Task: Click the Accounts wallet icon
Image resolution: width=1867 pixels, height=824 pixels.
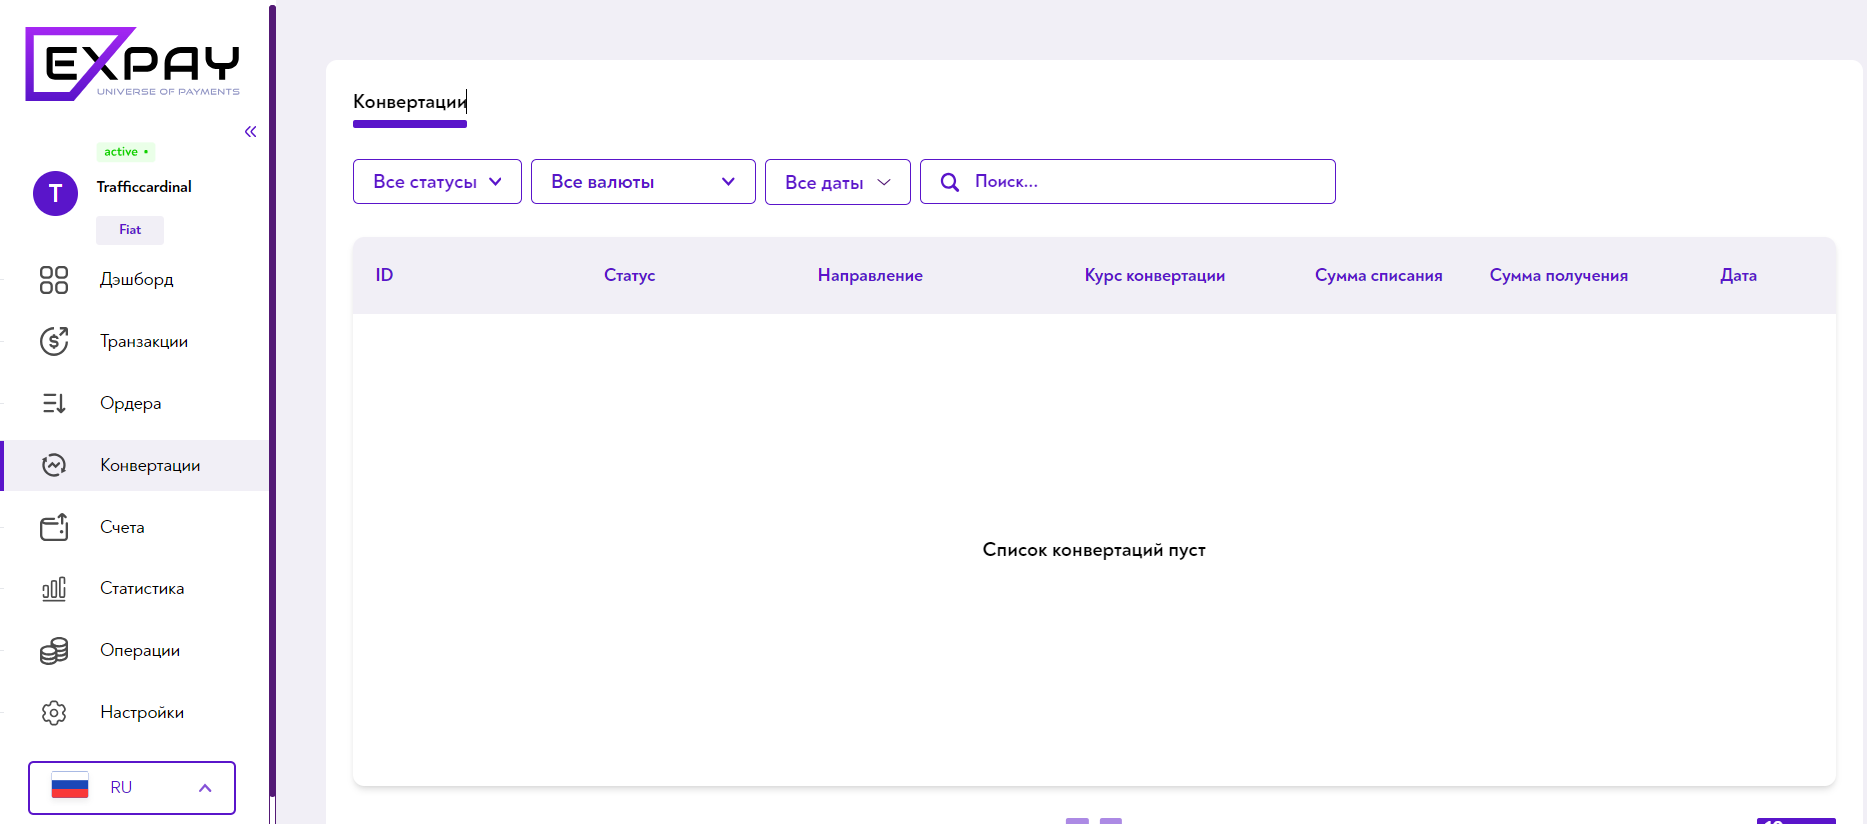Action: (x=54, y=527)
